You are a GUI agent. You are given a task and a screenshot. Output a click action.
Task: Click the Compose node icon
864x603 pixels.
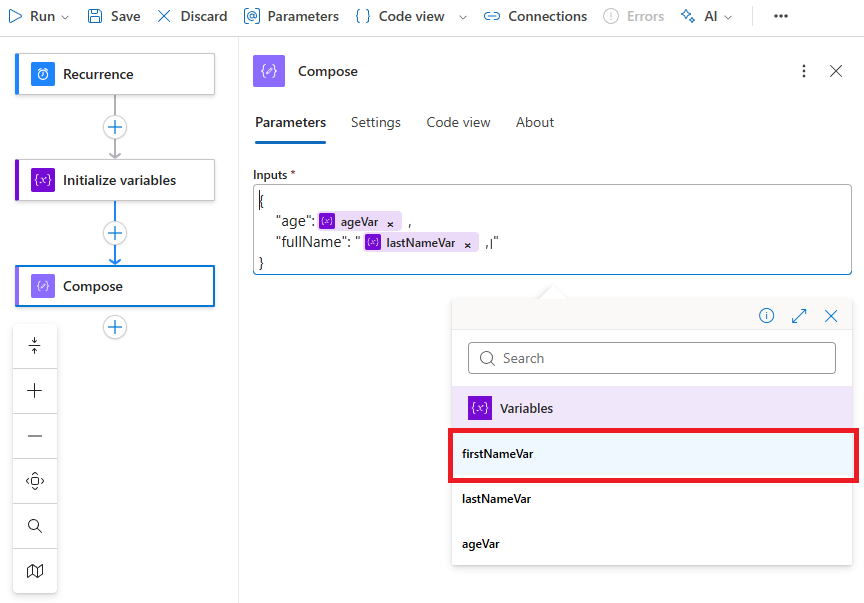(x=43, y=286)
